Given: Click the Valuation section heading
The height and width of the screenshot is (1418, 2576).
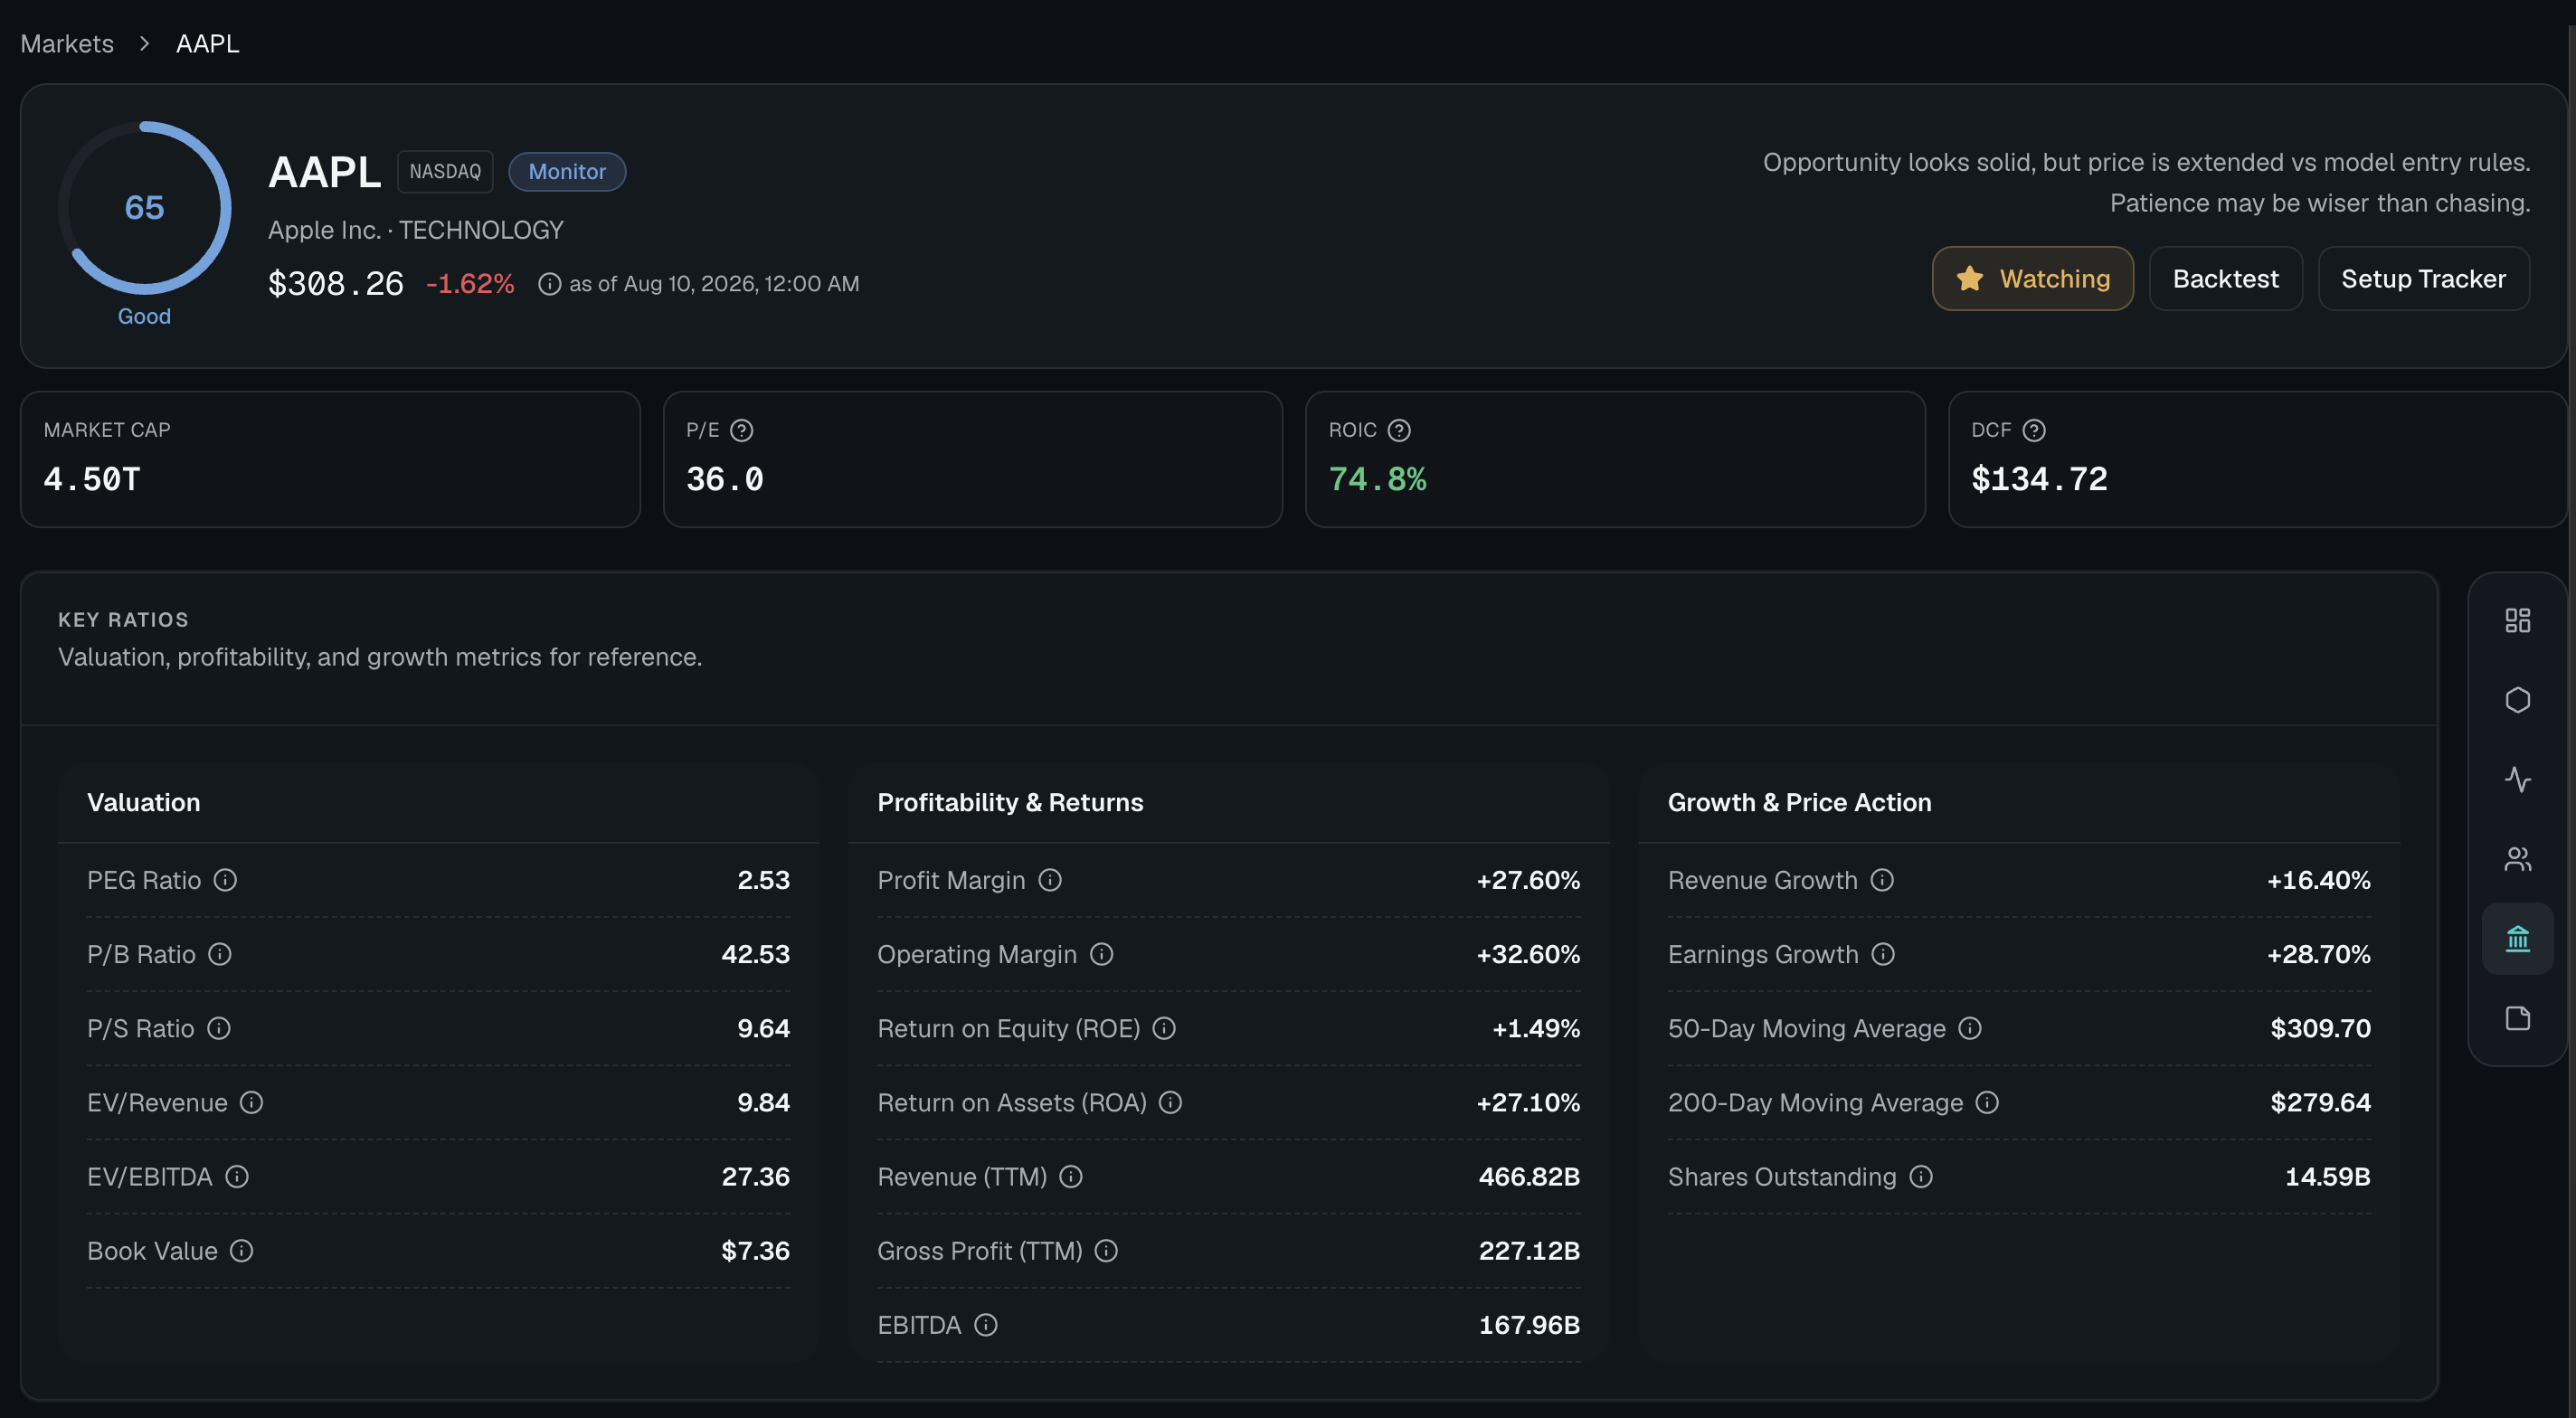Looking at the screenshot, I should click(x=144, y=803).
